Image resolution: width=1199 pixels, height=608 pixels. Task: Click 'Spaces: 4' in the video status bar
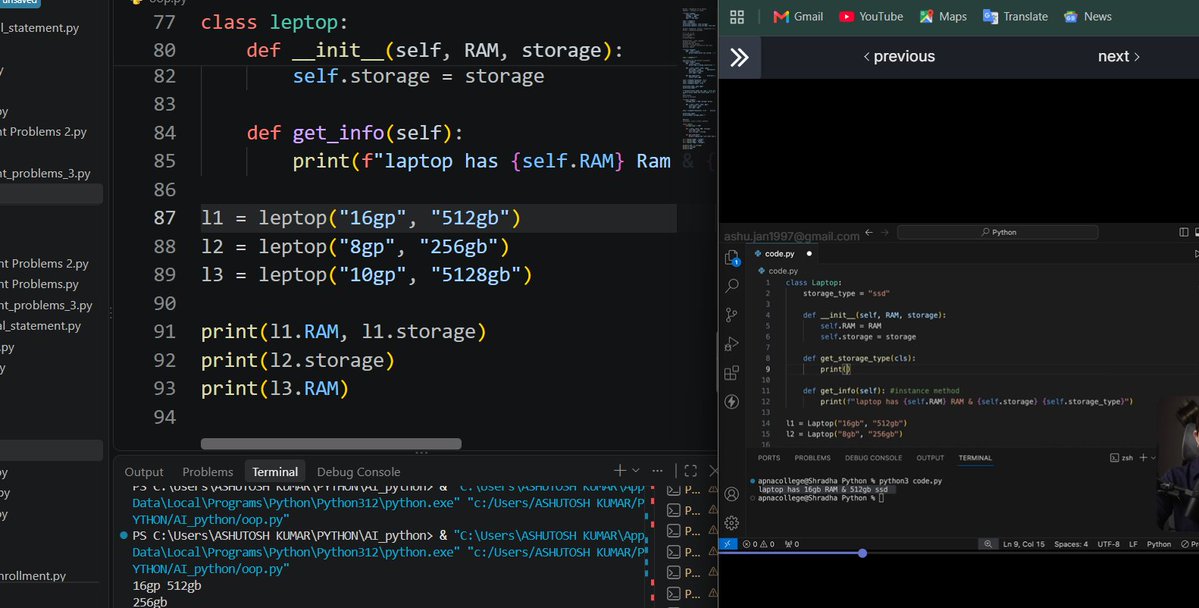coord(1071,545)
